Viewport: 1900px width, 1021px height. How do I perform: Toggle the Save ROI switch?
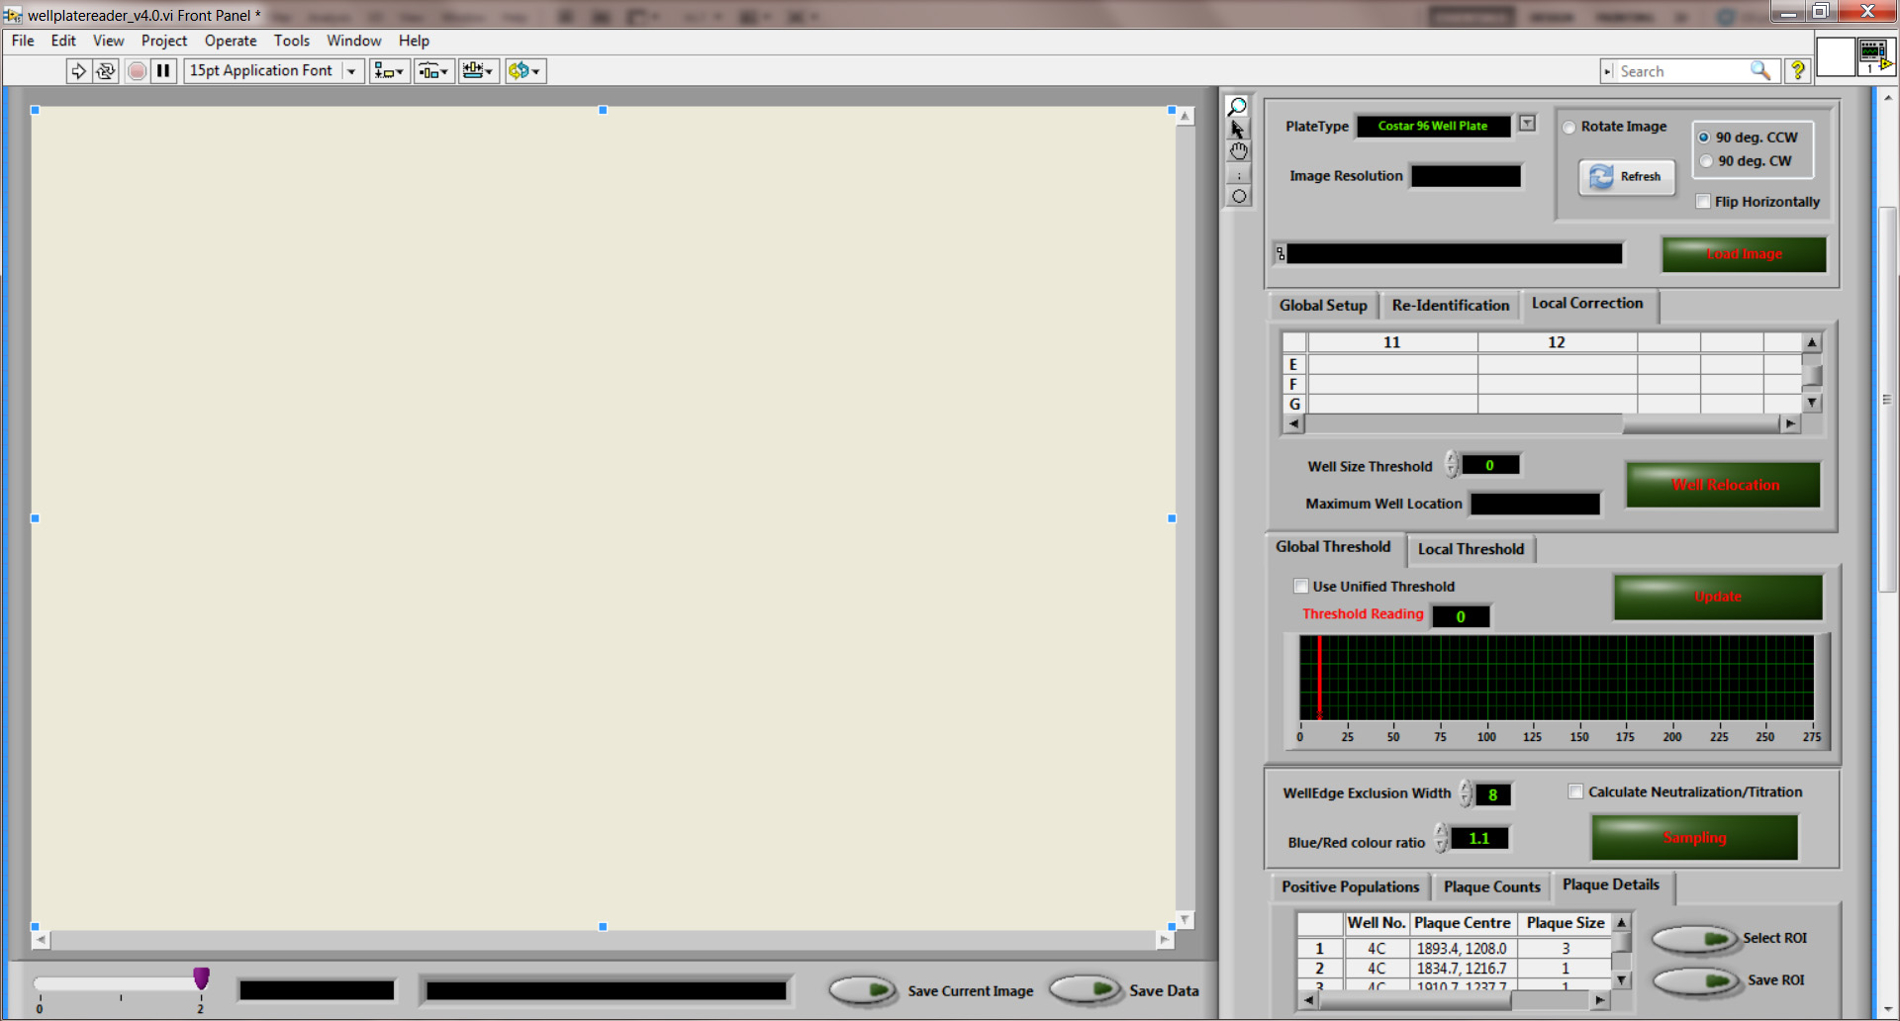click(x=1695, y=981)
